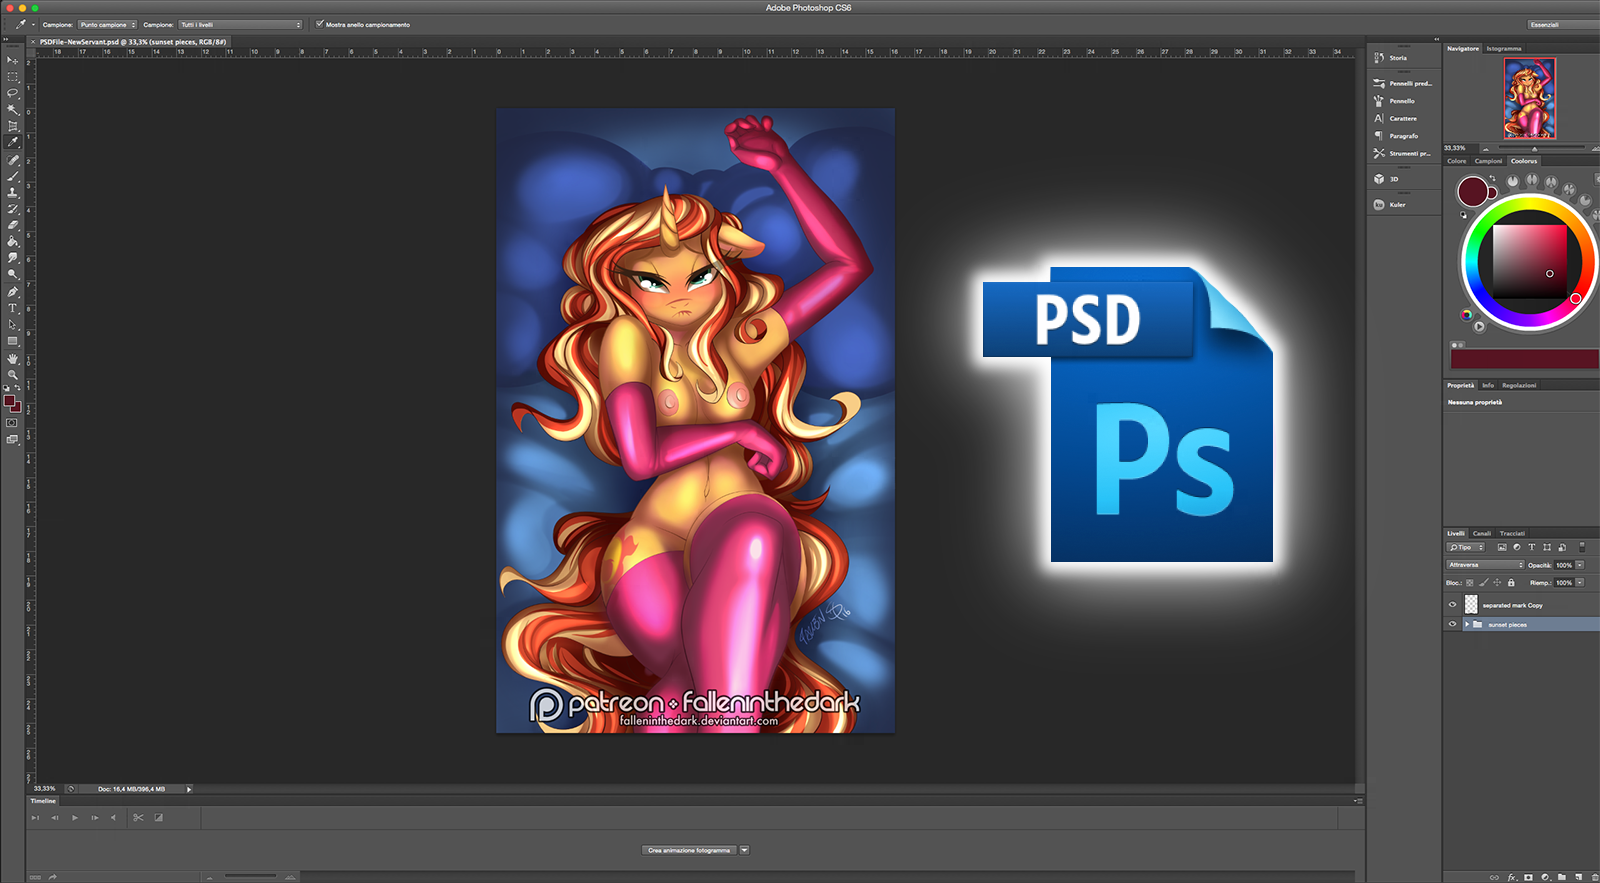Switch to the Tracciati tab
This screenshot has height=883, width=1600.
(x=1512, y=533)
